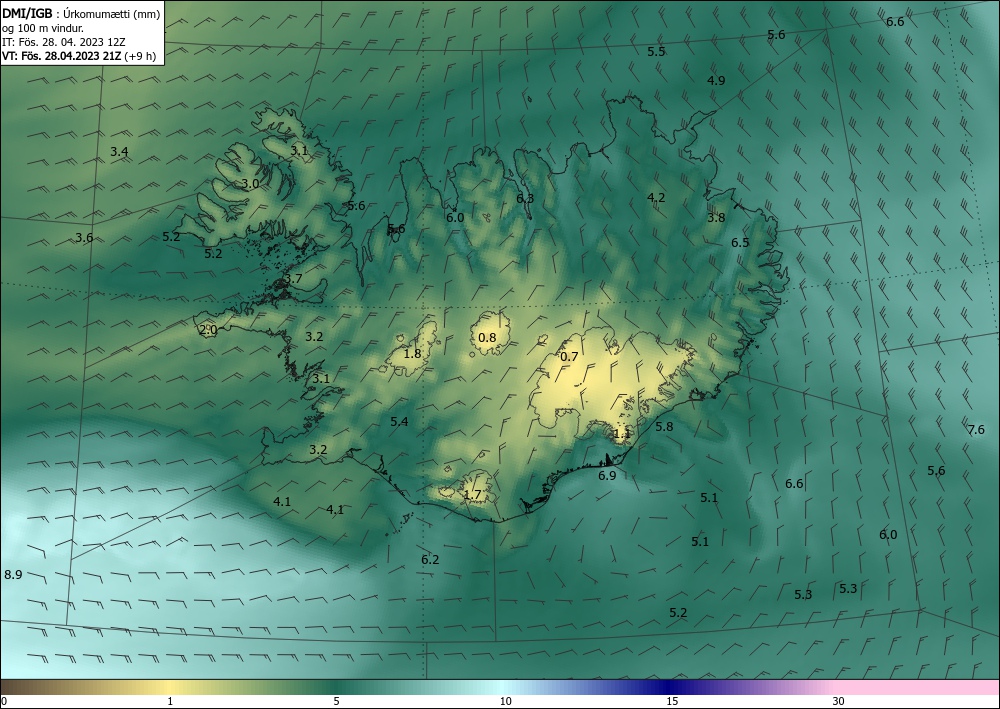Click the 0.8 value on Hofsjökull glacier

pos(487,337)
